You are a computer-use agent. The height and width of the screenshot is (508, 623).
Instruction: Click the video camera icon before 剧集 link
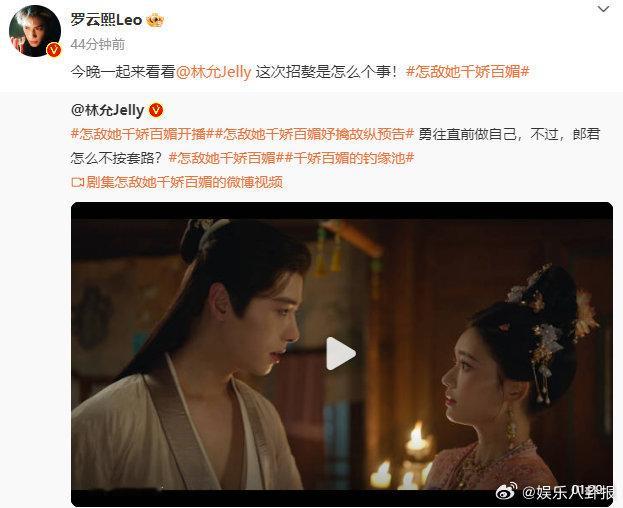pos(77,182)
